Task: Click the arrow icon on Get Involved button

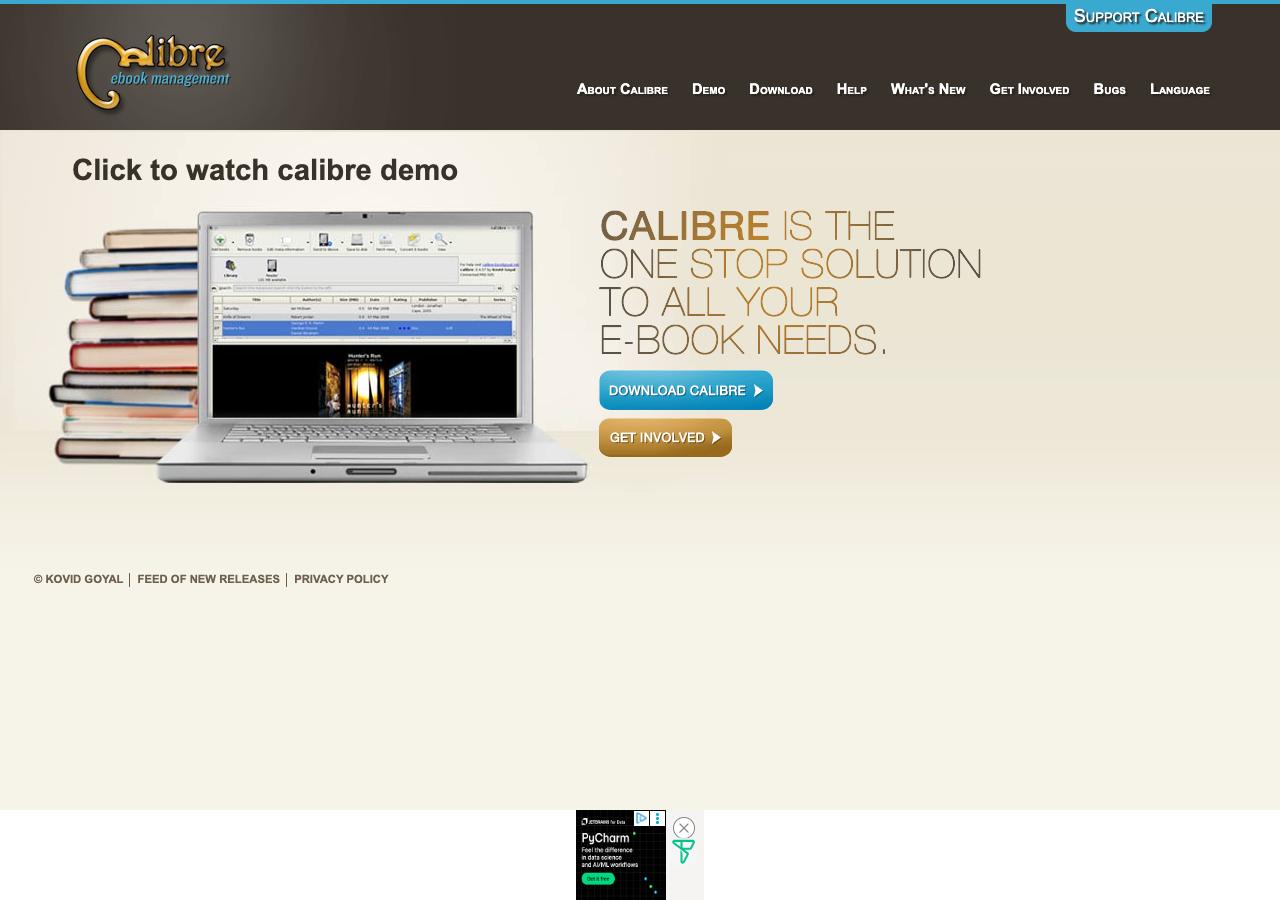Action: click(718, 437)
